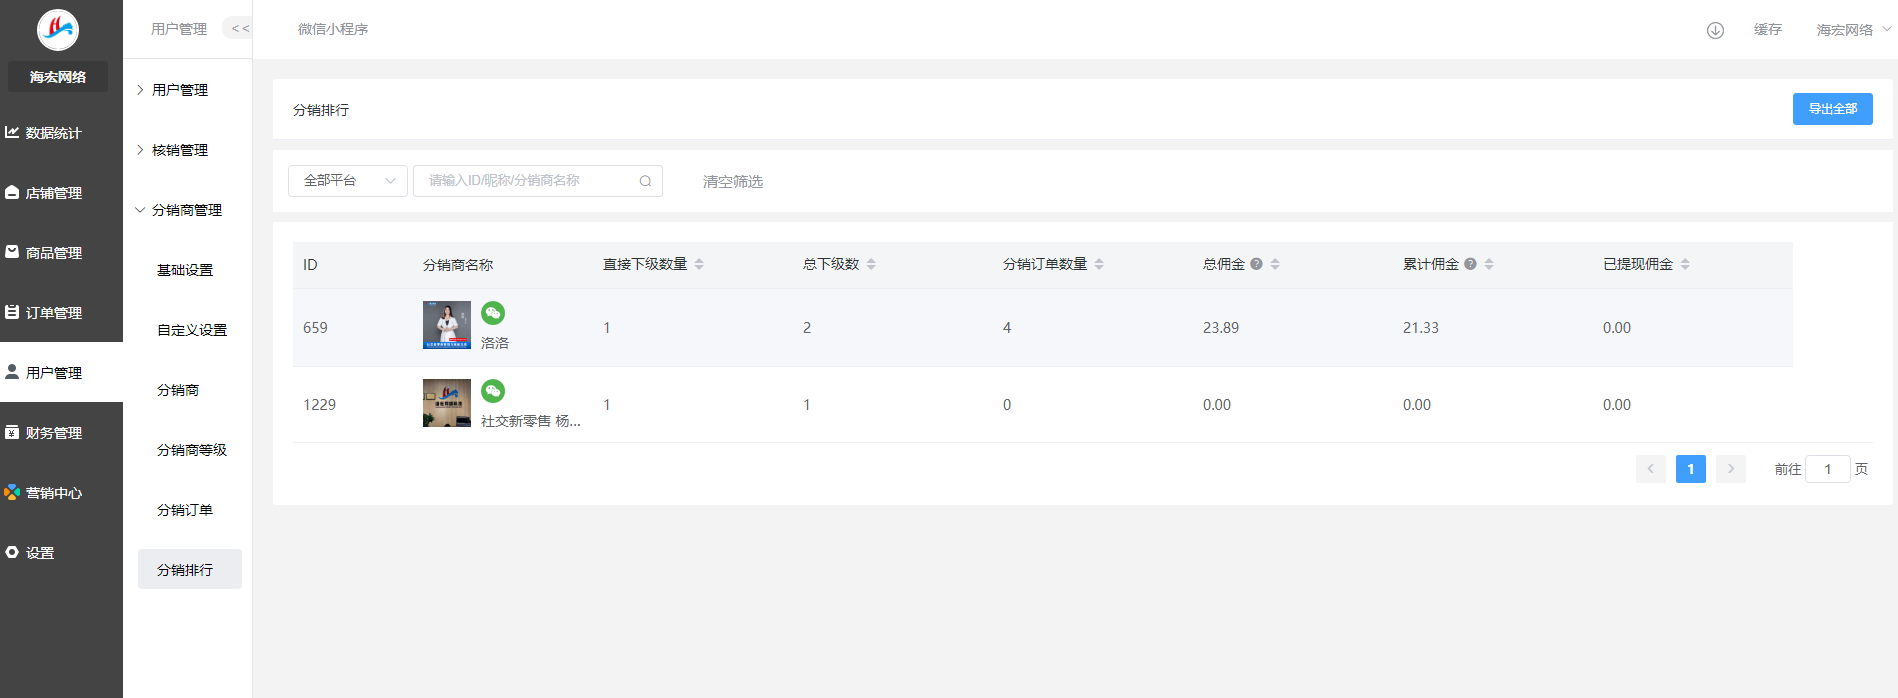Click the 累计佣金 help question icon

click(x=1470, y=264)
